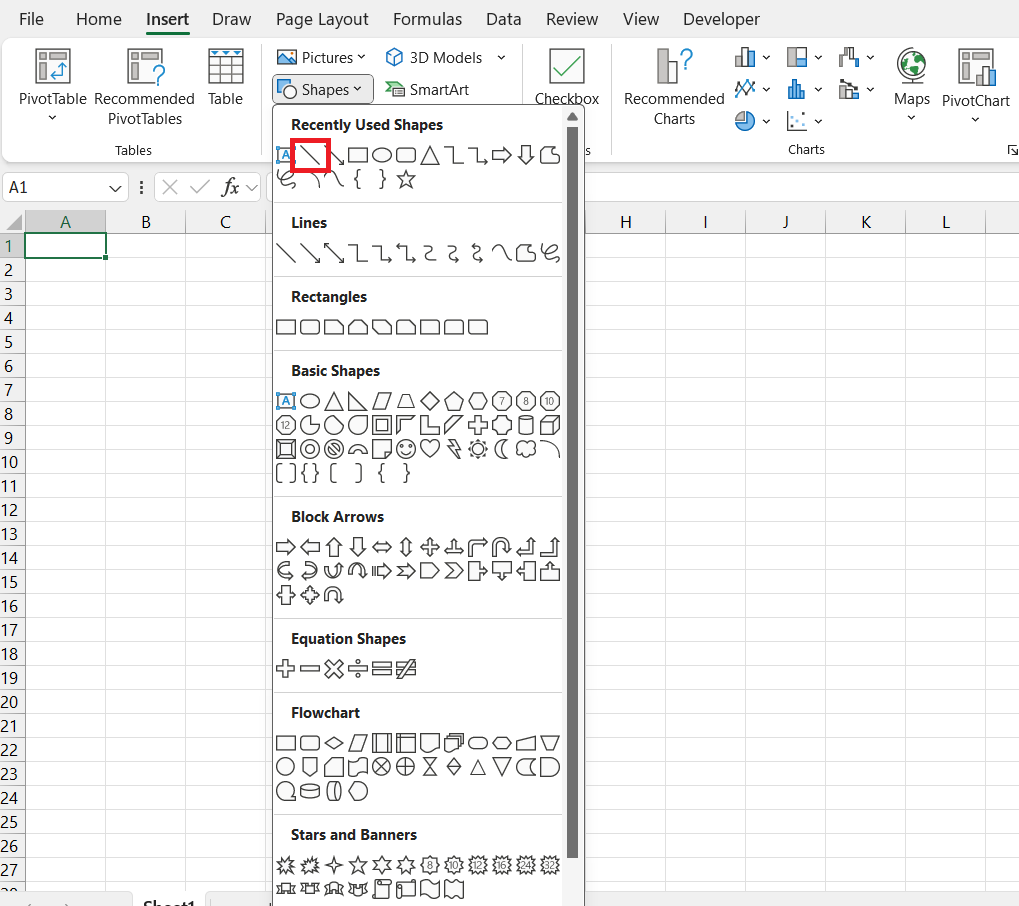Viewport: 1019px width, 906px height.
Task: Pick the 4-point star in Stars and Banners
Action: [334, 865]
